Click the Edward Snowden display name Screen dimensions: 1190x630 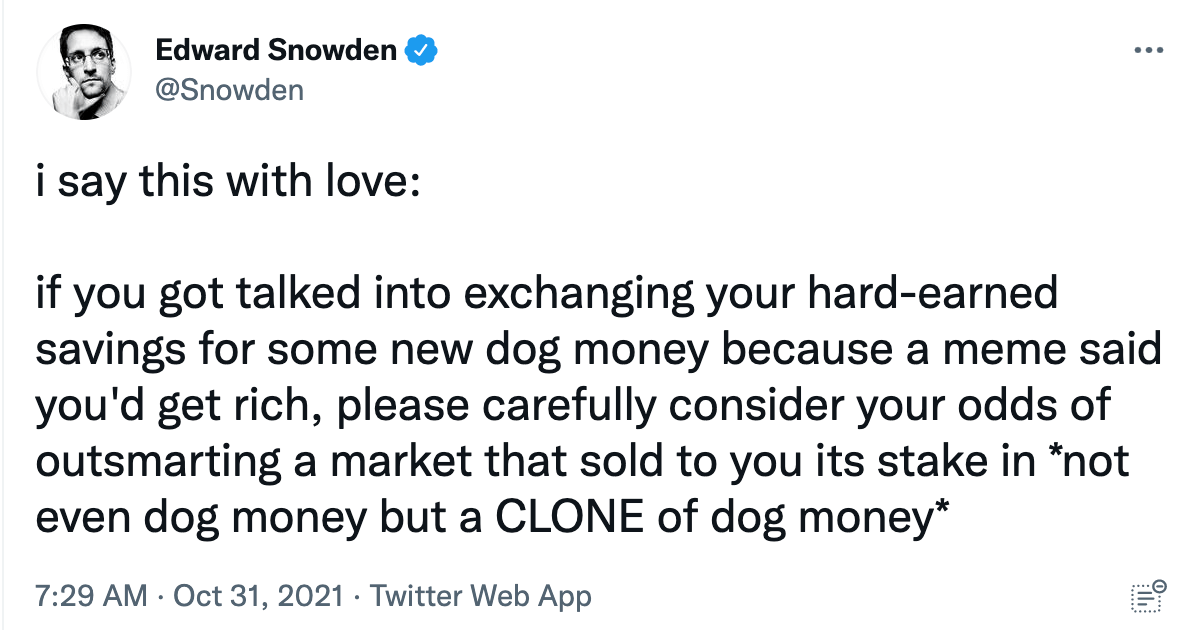click(x=276, y=49)
